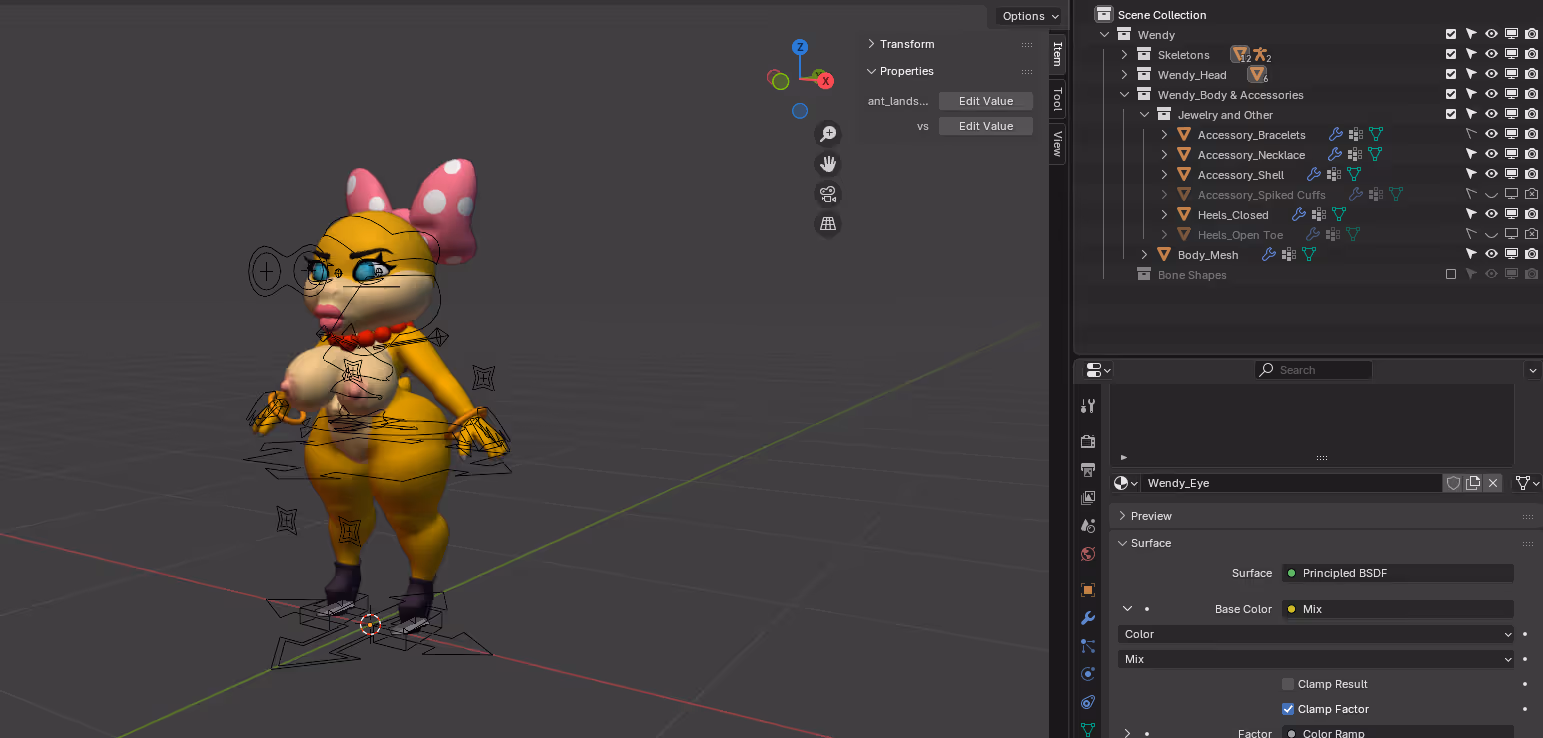Click the blue Z axis on gizmo
This screenshot has height=738, width=1543.
tap(800, 47)
